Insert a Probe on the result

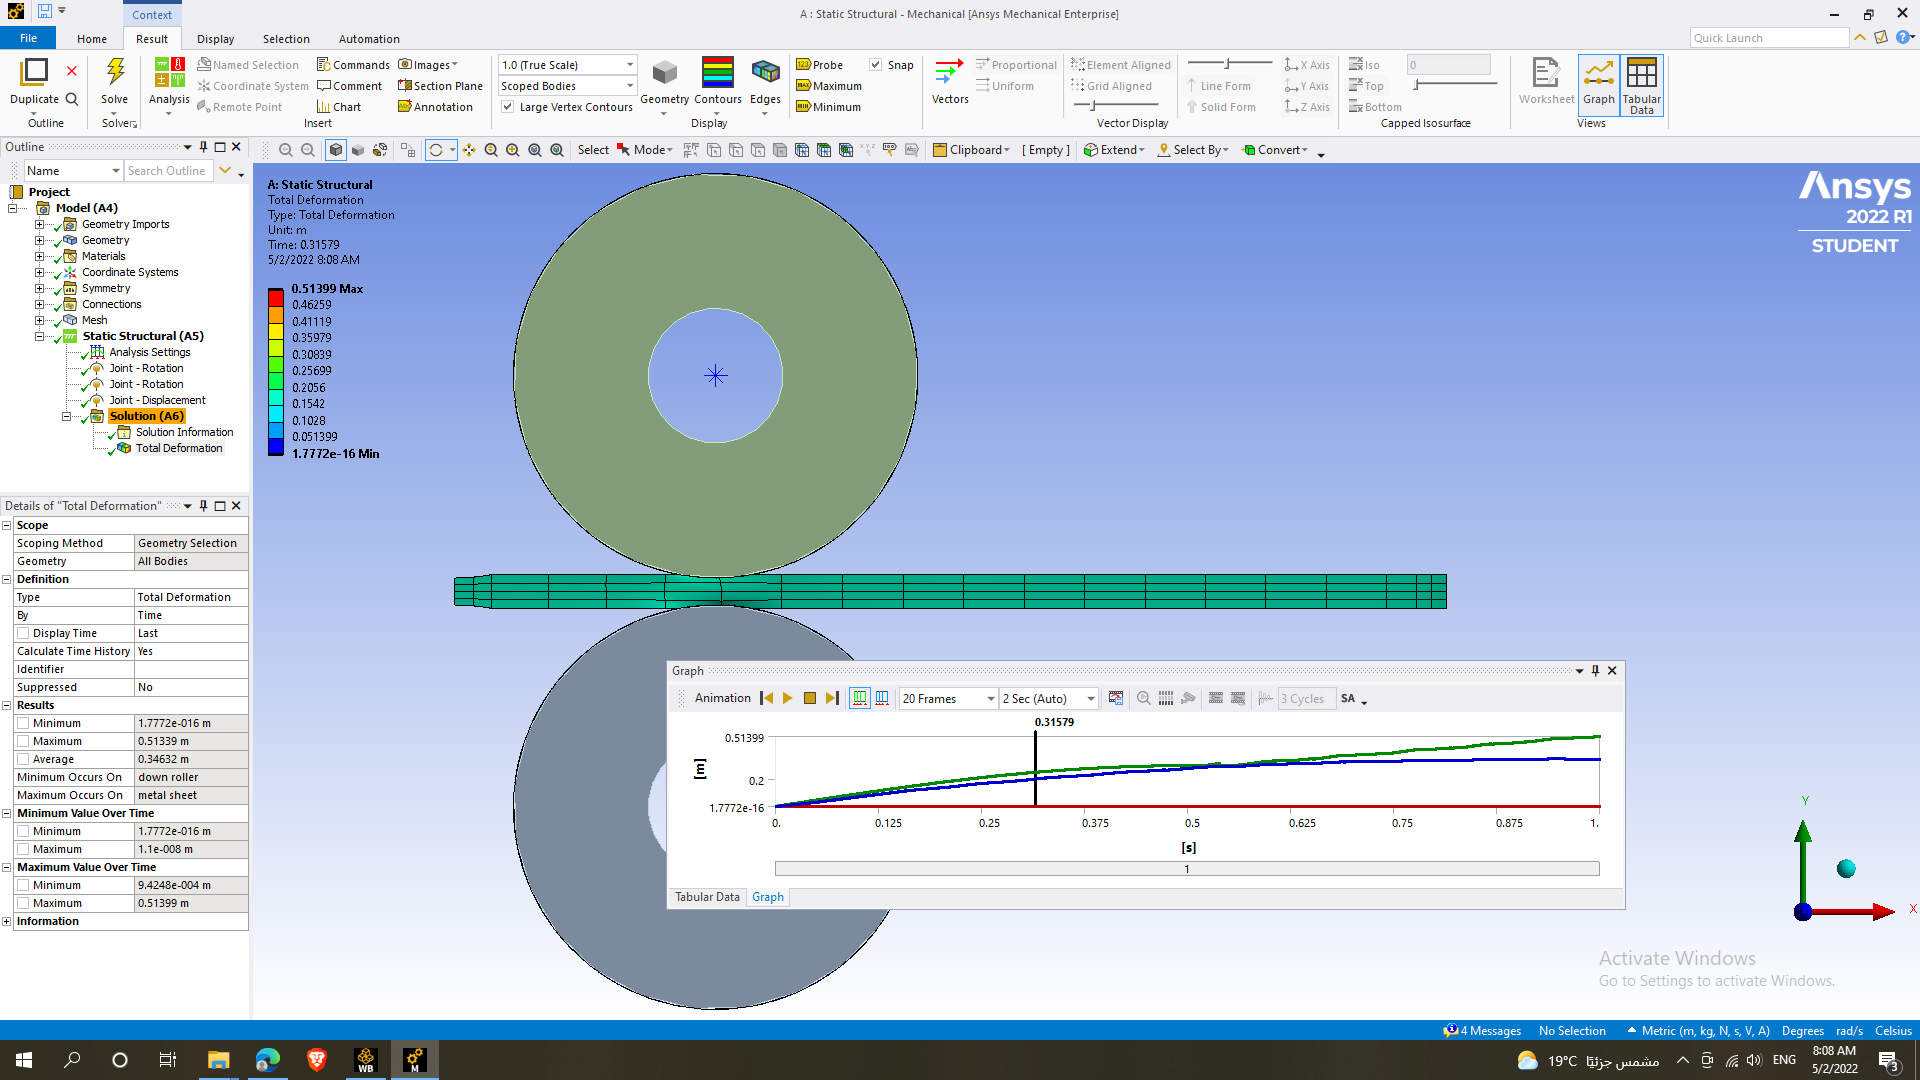pyautogui.click(x=819, y=65)
